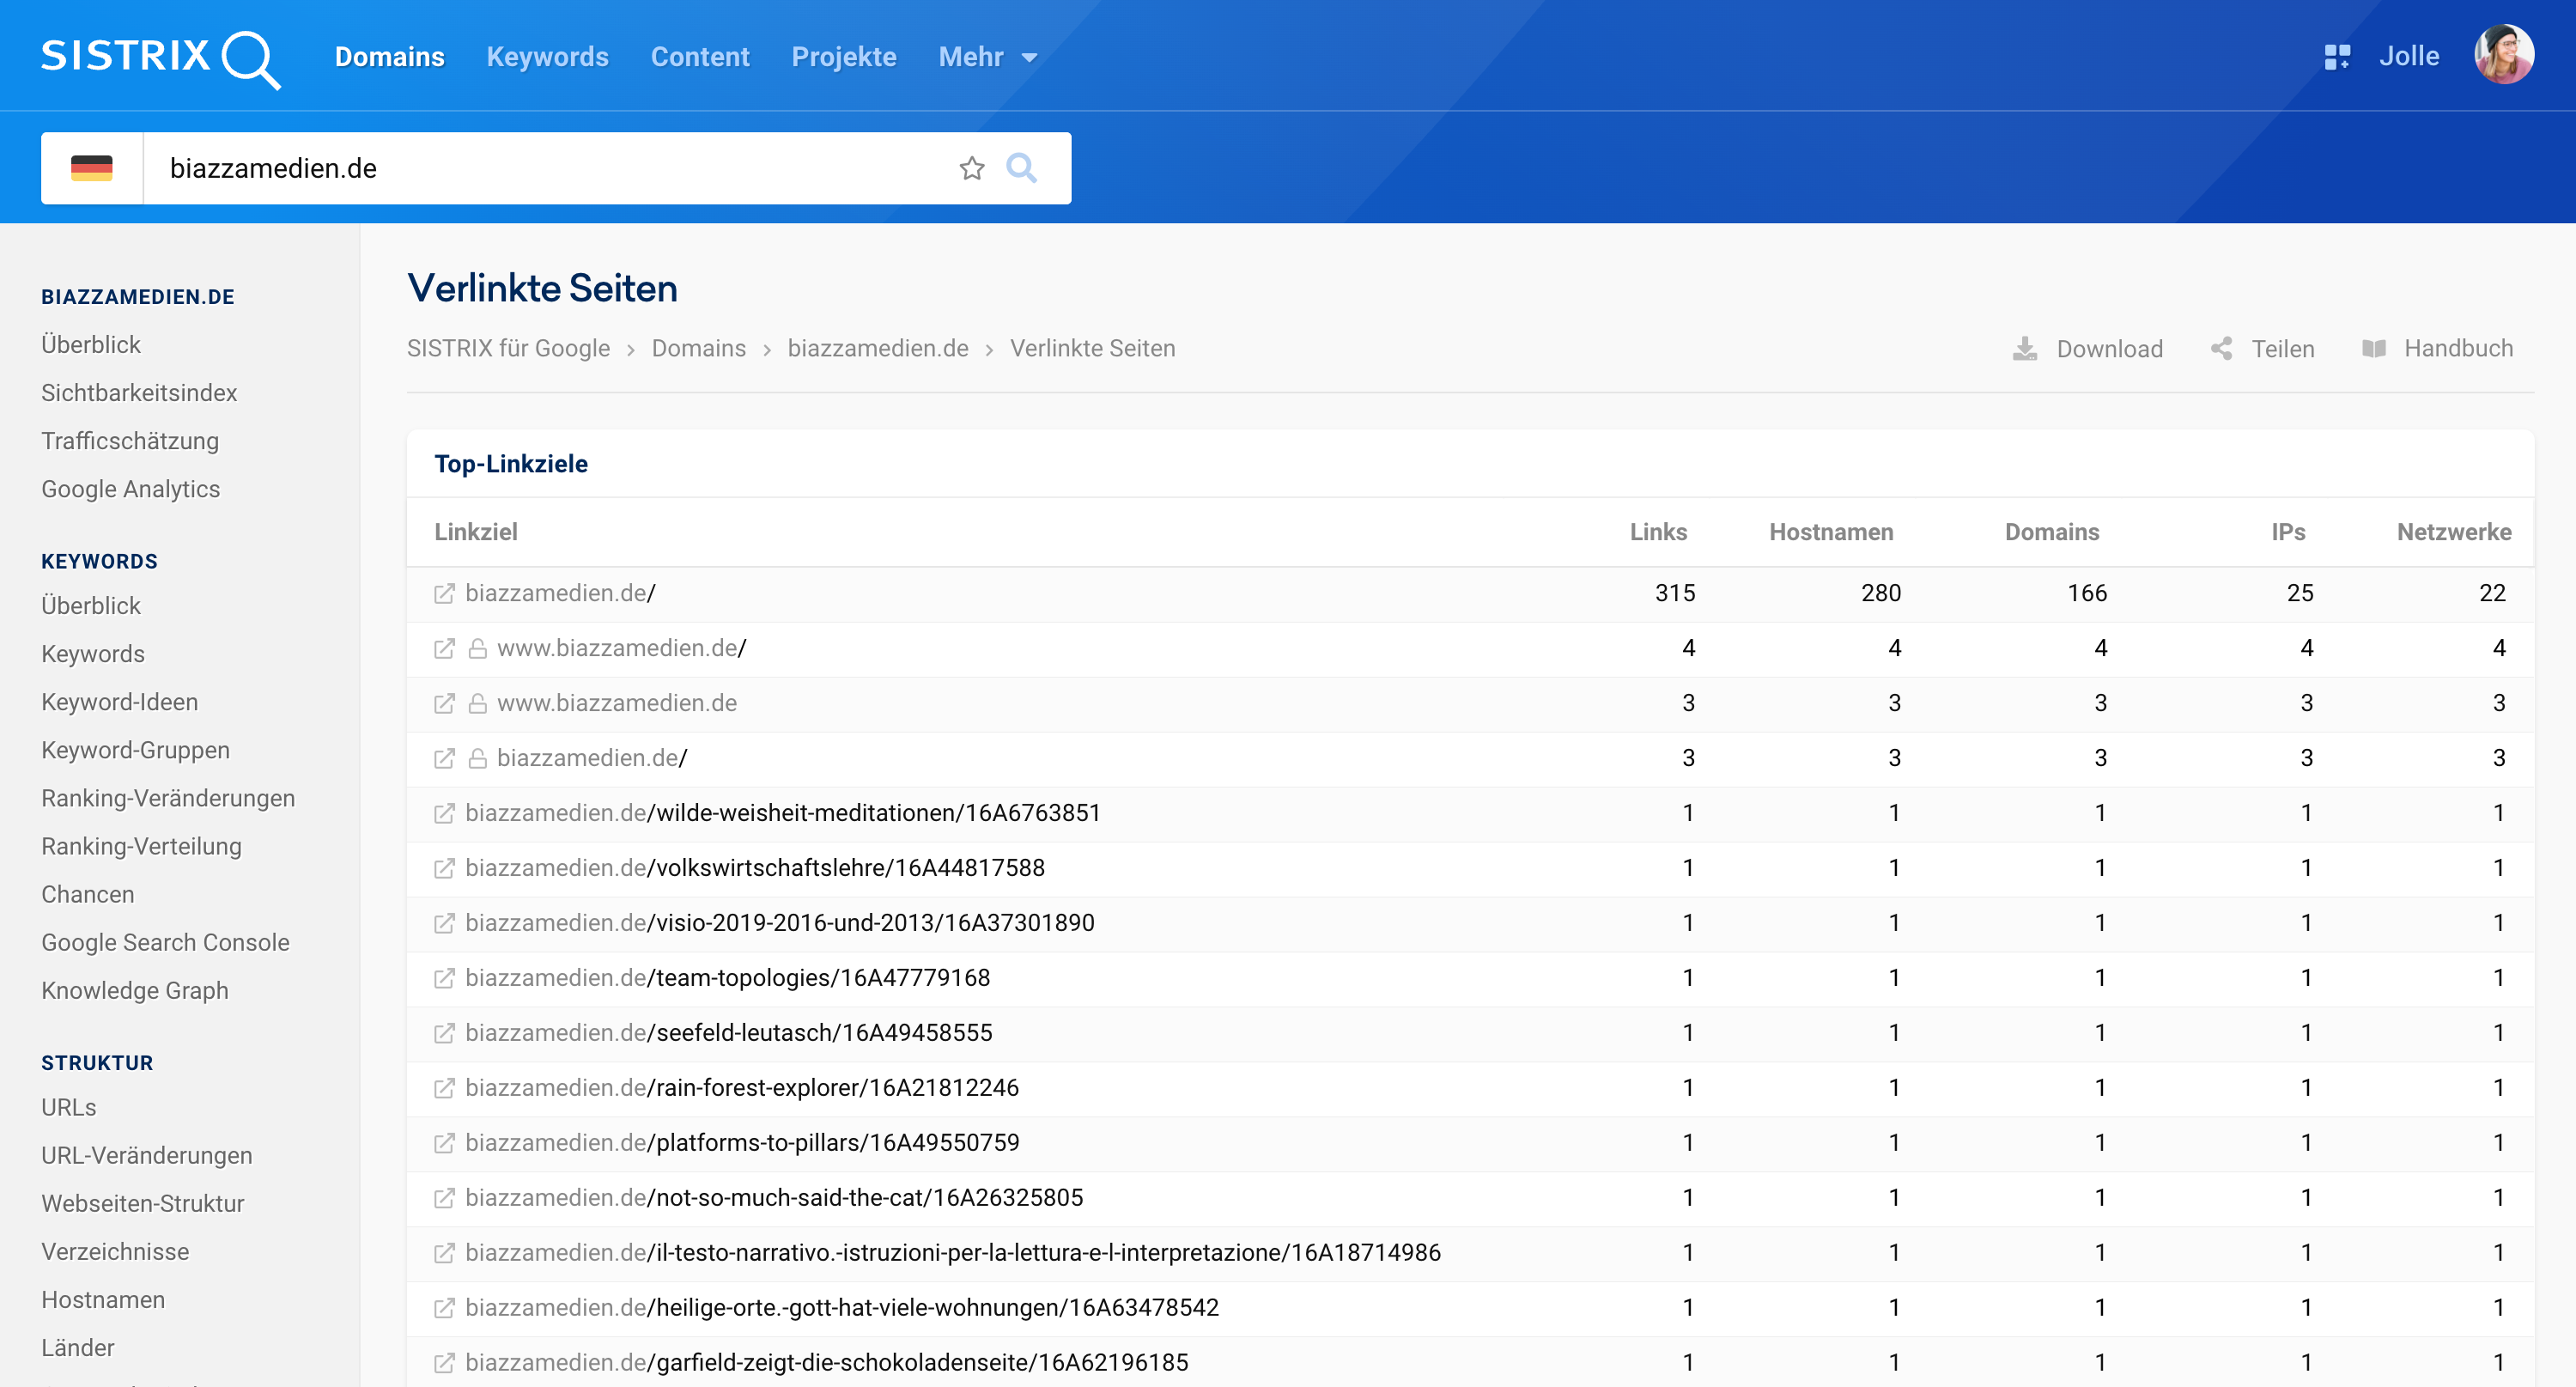The height and width of the screenshot is (1387, 2576).
Task: Click the download icon above the table
Action: 2026,348
